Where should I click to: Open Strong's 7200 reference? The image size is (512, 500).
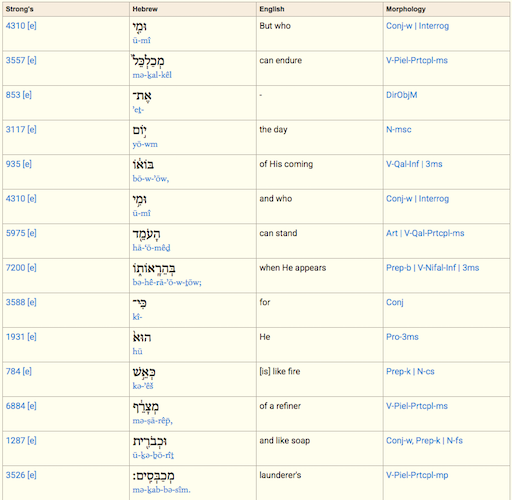pos(15,268)
